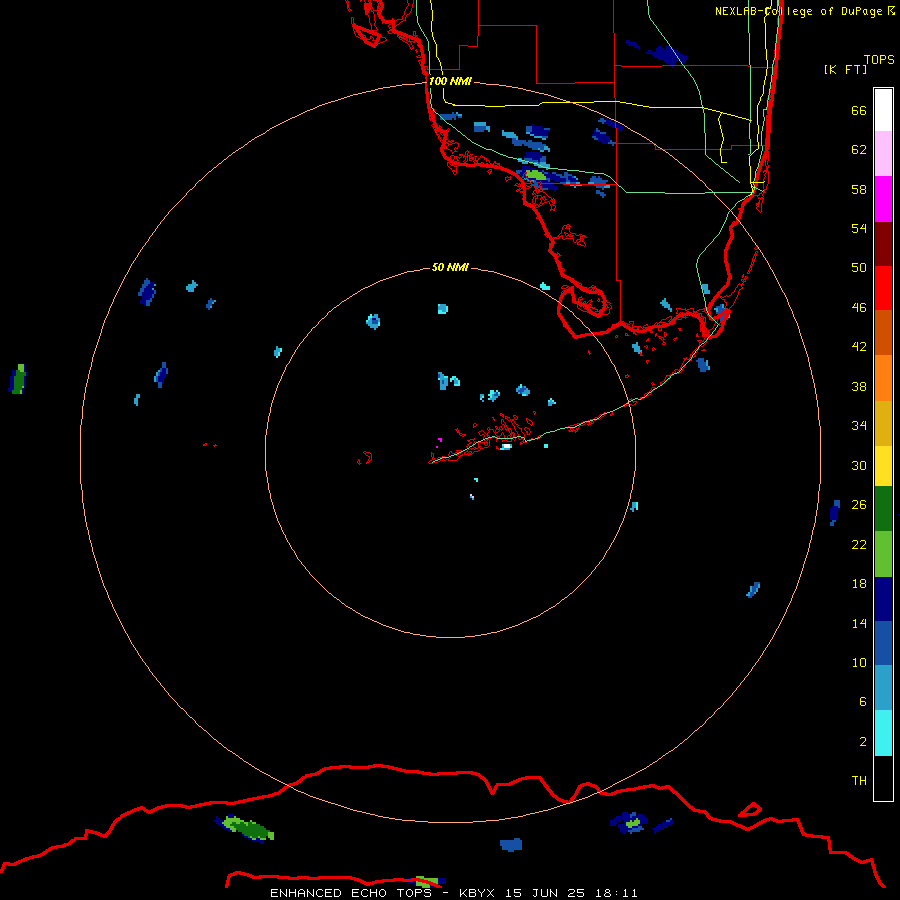Click the 62 legend value
Viewport: 900px width, 900px height.
click(859, 150)
